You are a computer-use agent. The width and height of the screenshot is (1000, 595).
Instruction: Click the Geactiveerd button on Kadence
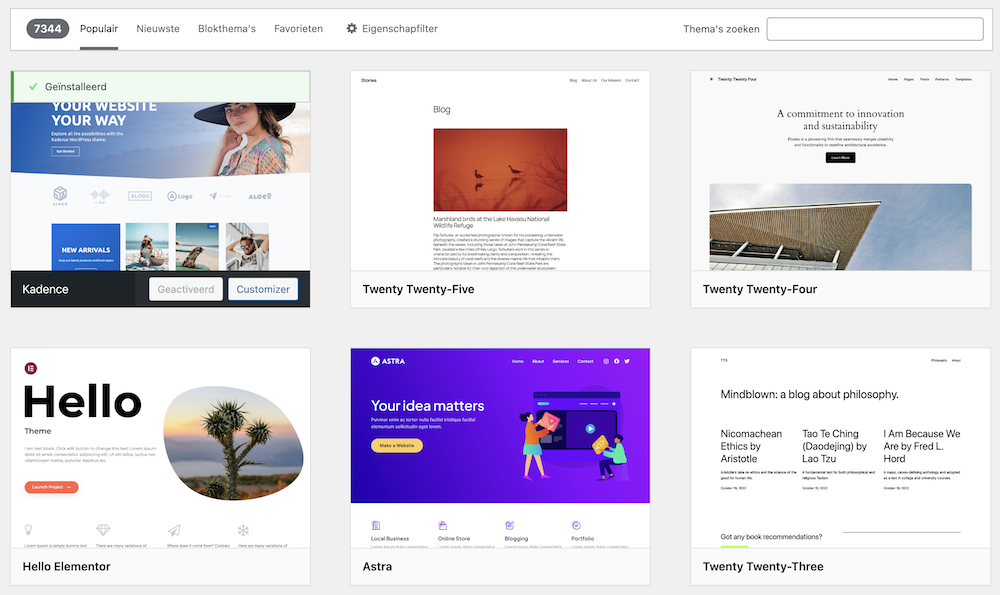pyautogui.click(x=186, y=289)
